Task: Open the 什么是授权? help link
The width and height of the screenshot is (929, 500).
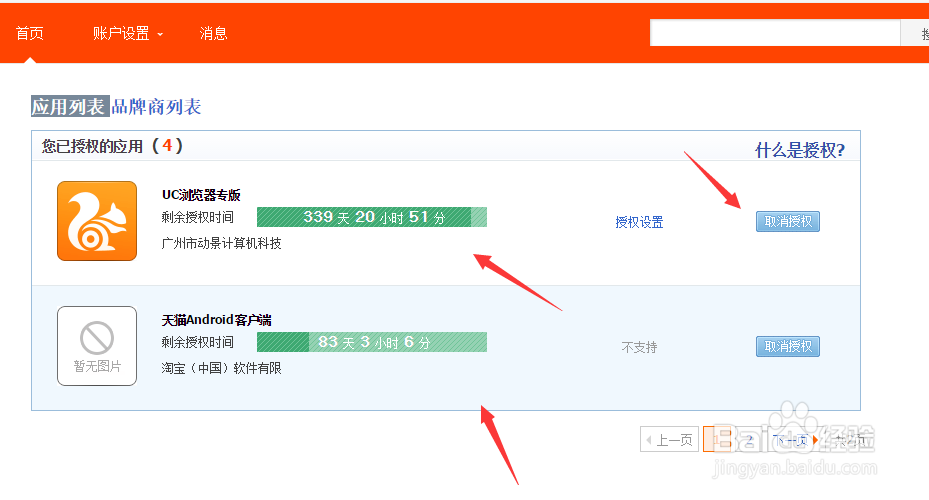Action: pyautogui.click(x=800, y=150)
